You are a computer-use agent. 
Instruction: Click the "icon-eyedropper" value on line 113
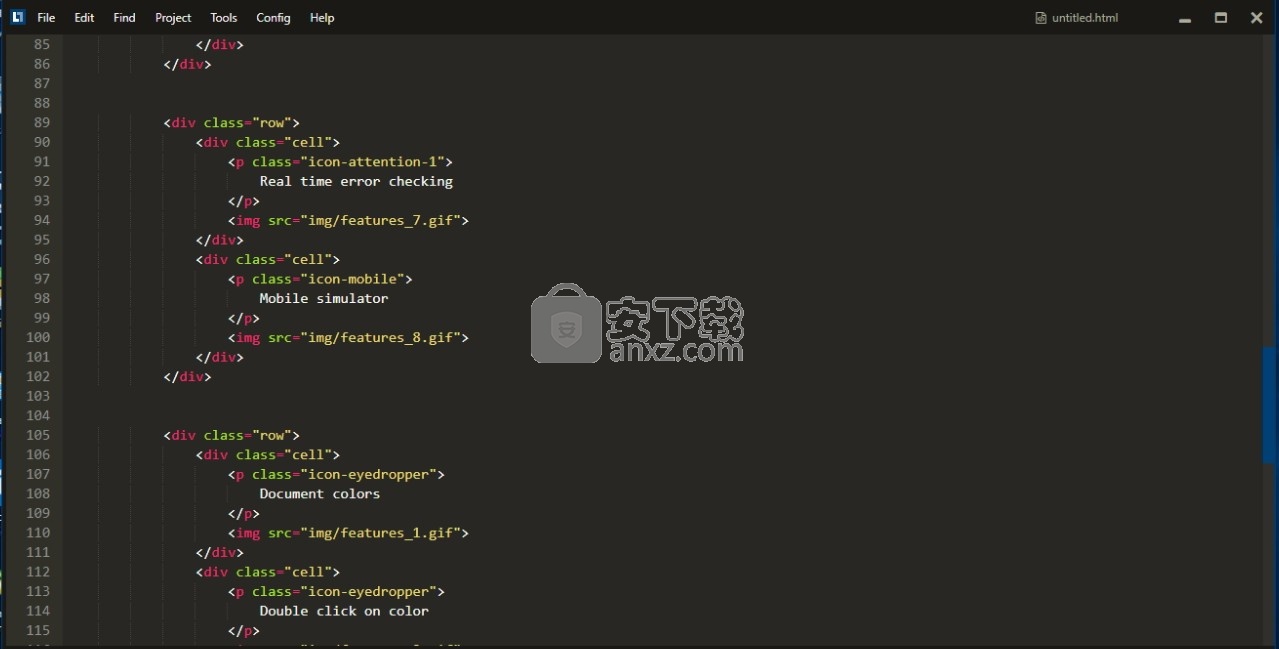368,591
